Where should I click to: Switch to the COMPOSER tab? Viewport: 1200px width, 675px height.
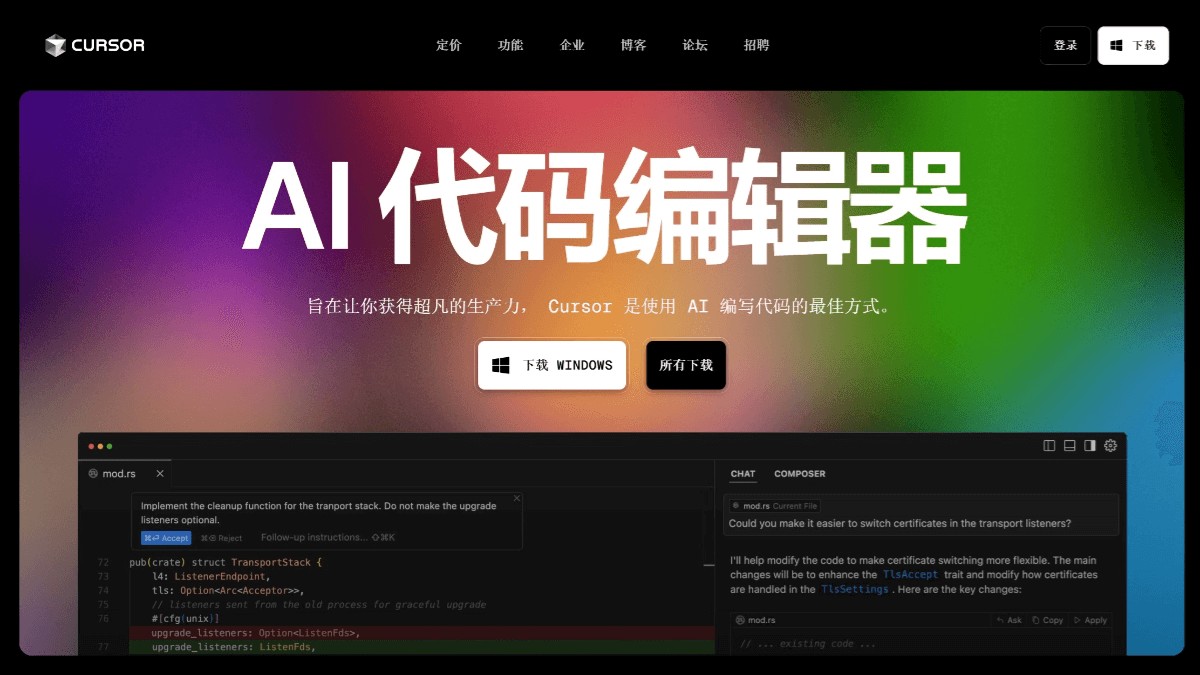tap(800, 474)
